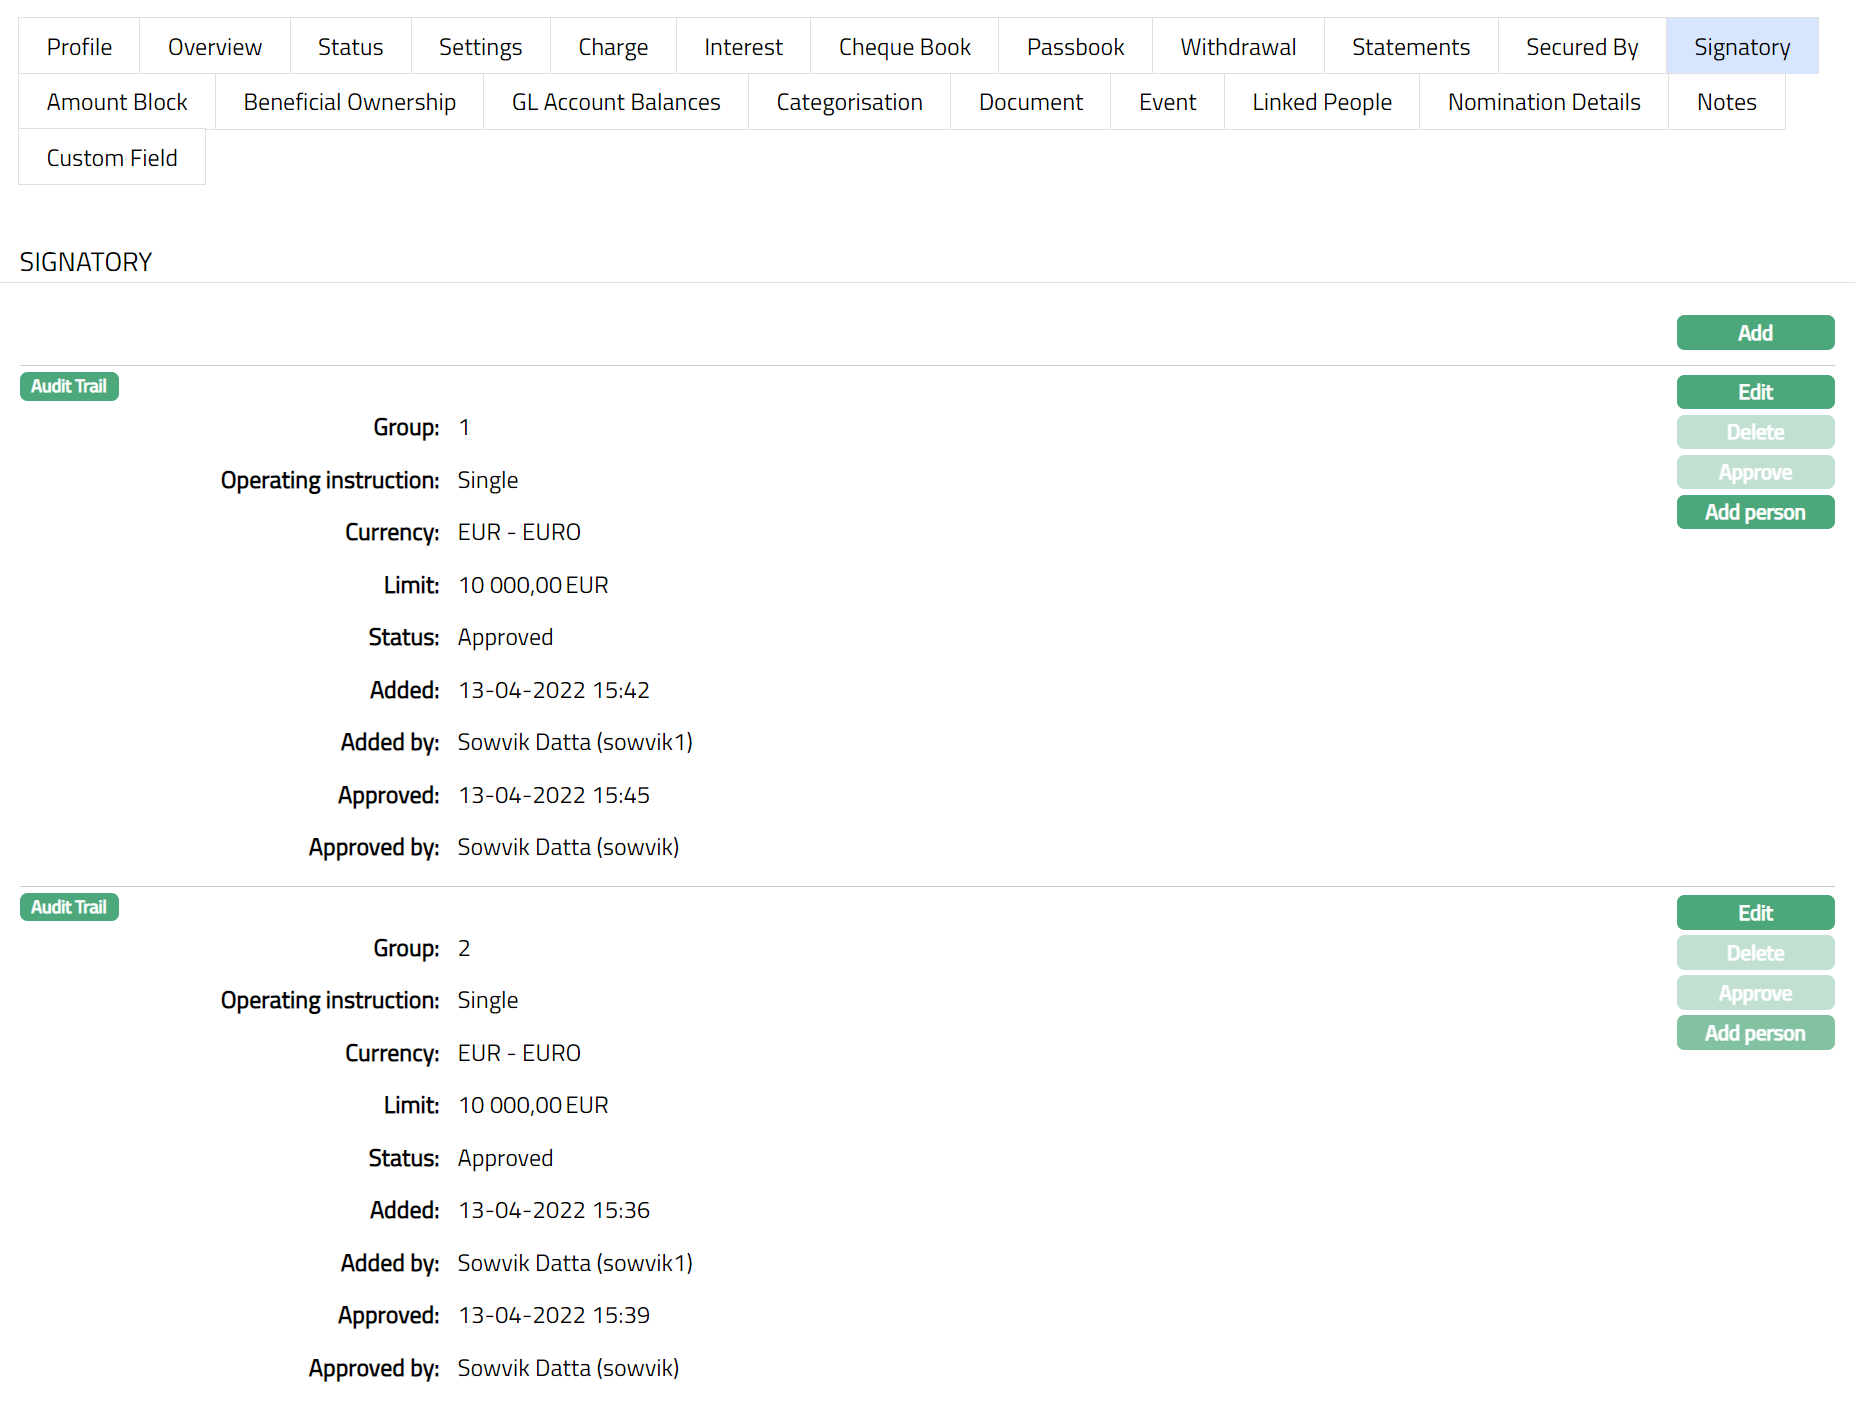The height and width of the screenshot is (1409, 1855).
Task: Select the Statements tab
Action: [x=1410, y=47]
